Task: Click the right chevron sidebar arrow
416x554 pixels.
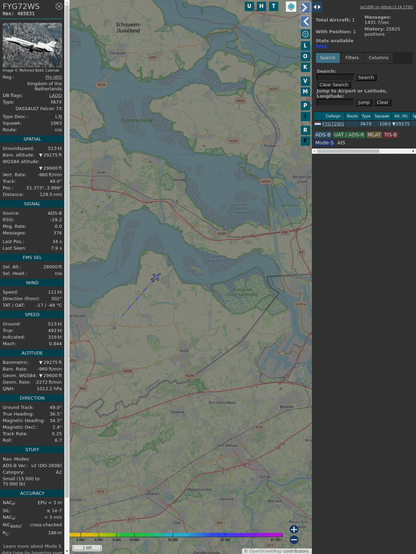Action: pos(305,7)
